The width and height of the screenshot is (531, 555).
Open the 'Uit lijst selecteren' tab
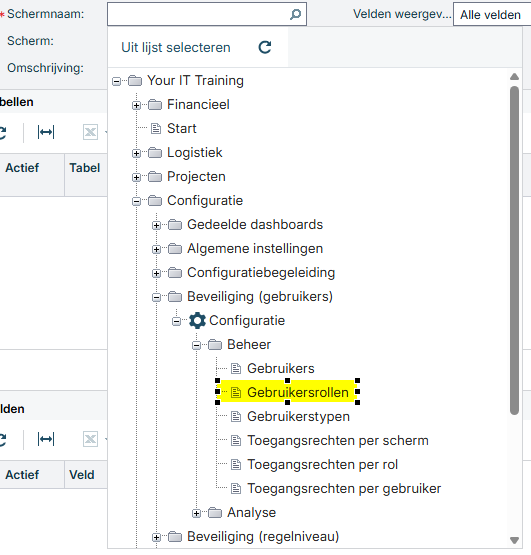(176, 47)
